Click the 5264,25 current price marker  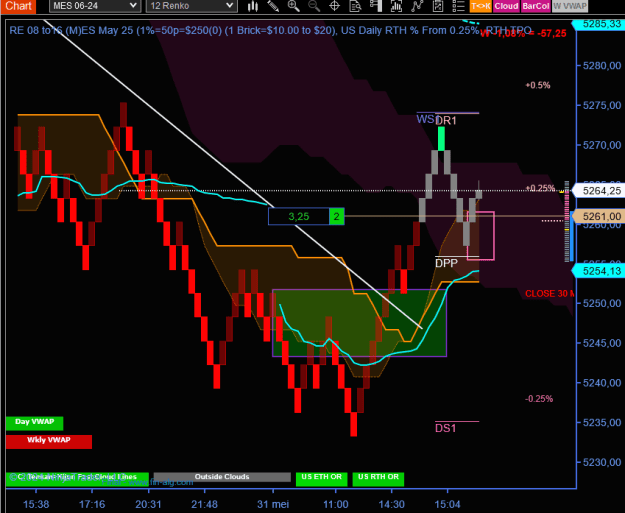click(598, 191)
